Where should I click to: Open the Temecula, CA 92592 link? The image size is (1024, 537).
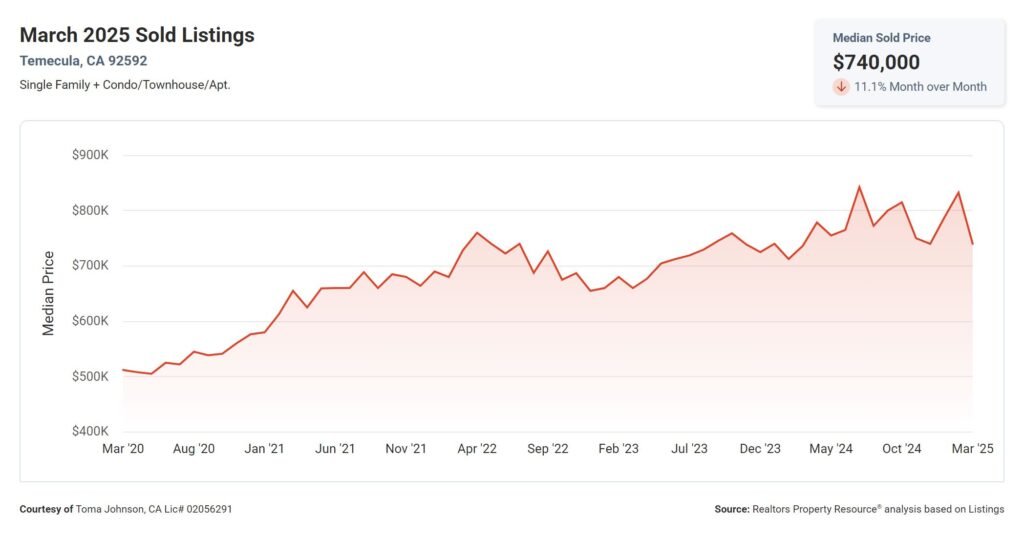(83, 60)
